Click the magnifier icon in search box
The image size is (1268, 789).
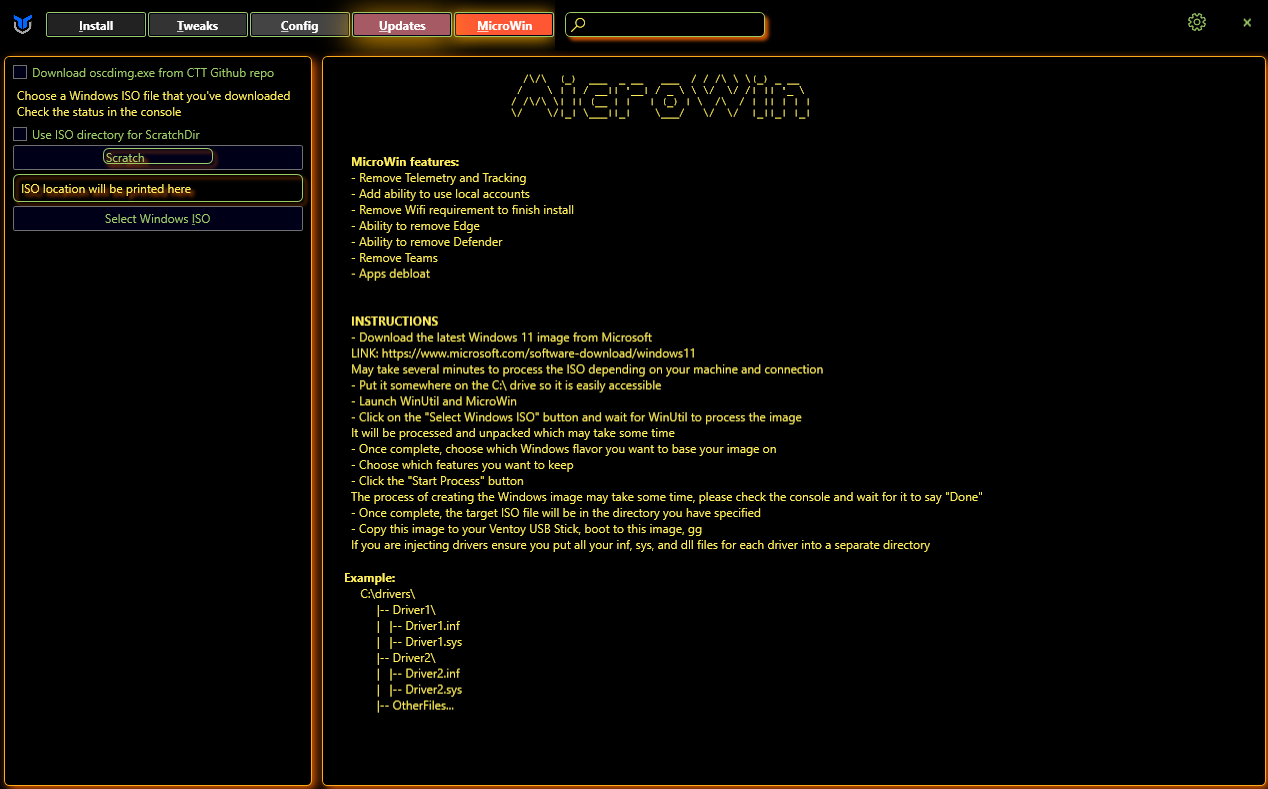[578, 25]
